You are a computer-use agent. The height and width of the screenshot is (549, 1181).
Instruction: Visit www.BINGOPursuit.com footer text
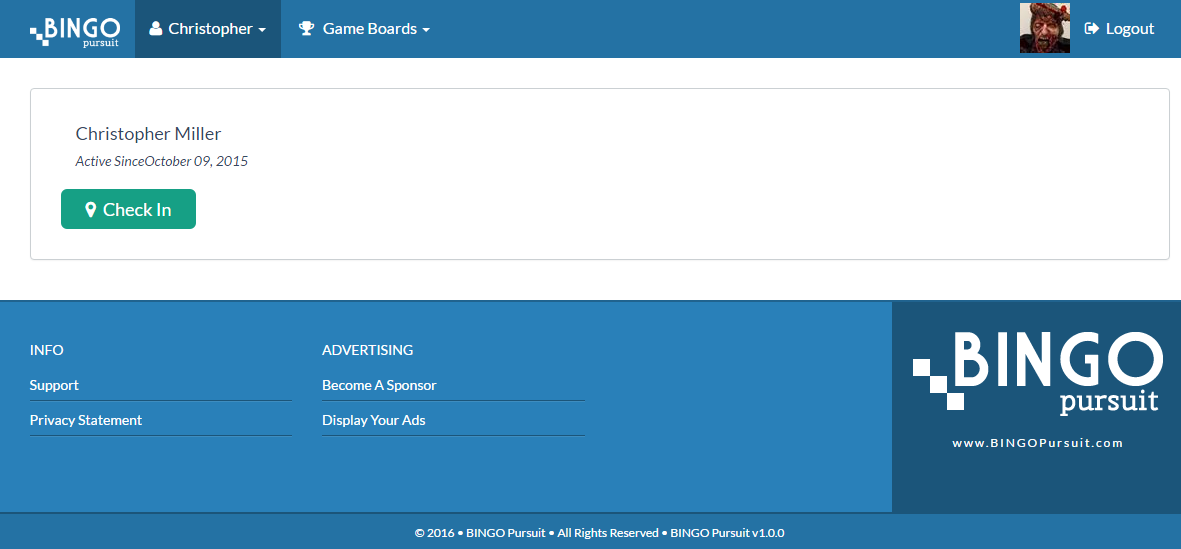(x=1037, y=443)
